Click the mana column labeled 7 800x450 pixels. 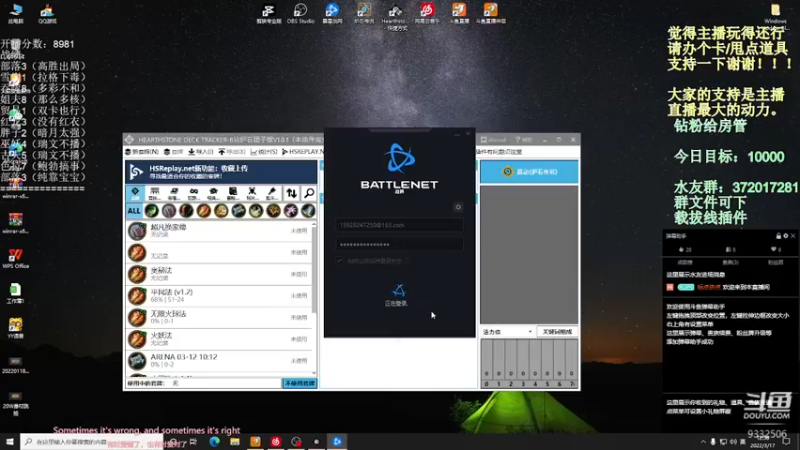tap(572, 363)
